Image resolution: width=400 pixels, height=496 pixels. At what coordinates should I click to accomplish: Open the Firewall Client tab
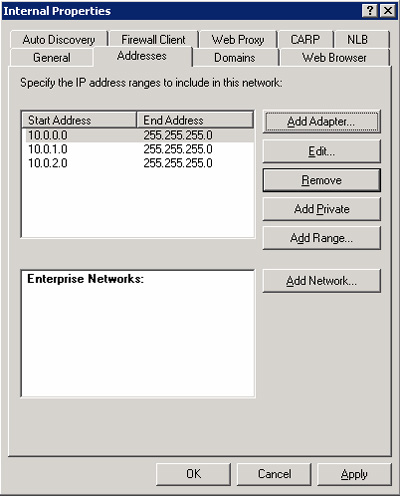[x=153, y=40]
